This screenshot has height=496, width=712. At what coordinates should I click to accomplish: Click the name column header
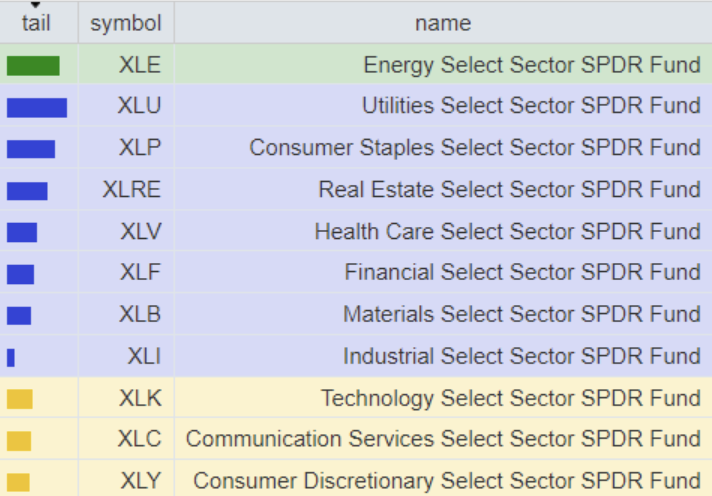[442, 22]
